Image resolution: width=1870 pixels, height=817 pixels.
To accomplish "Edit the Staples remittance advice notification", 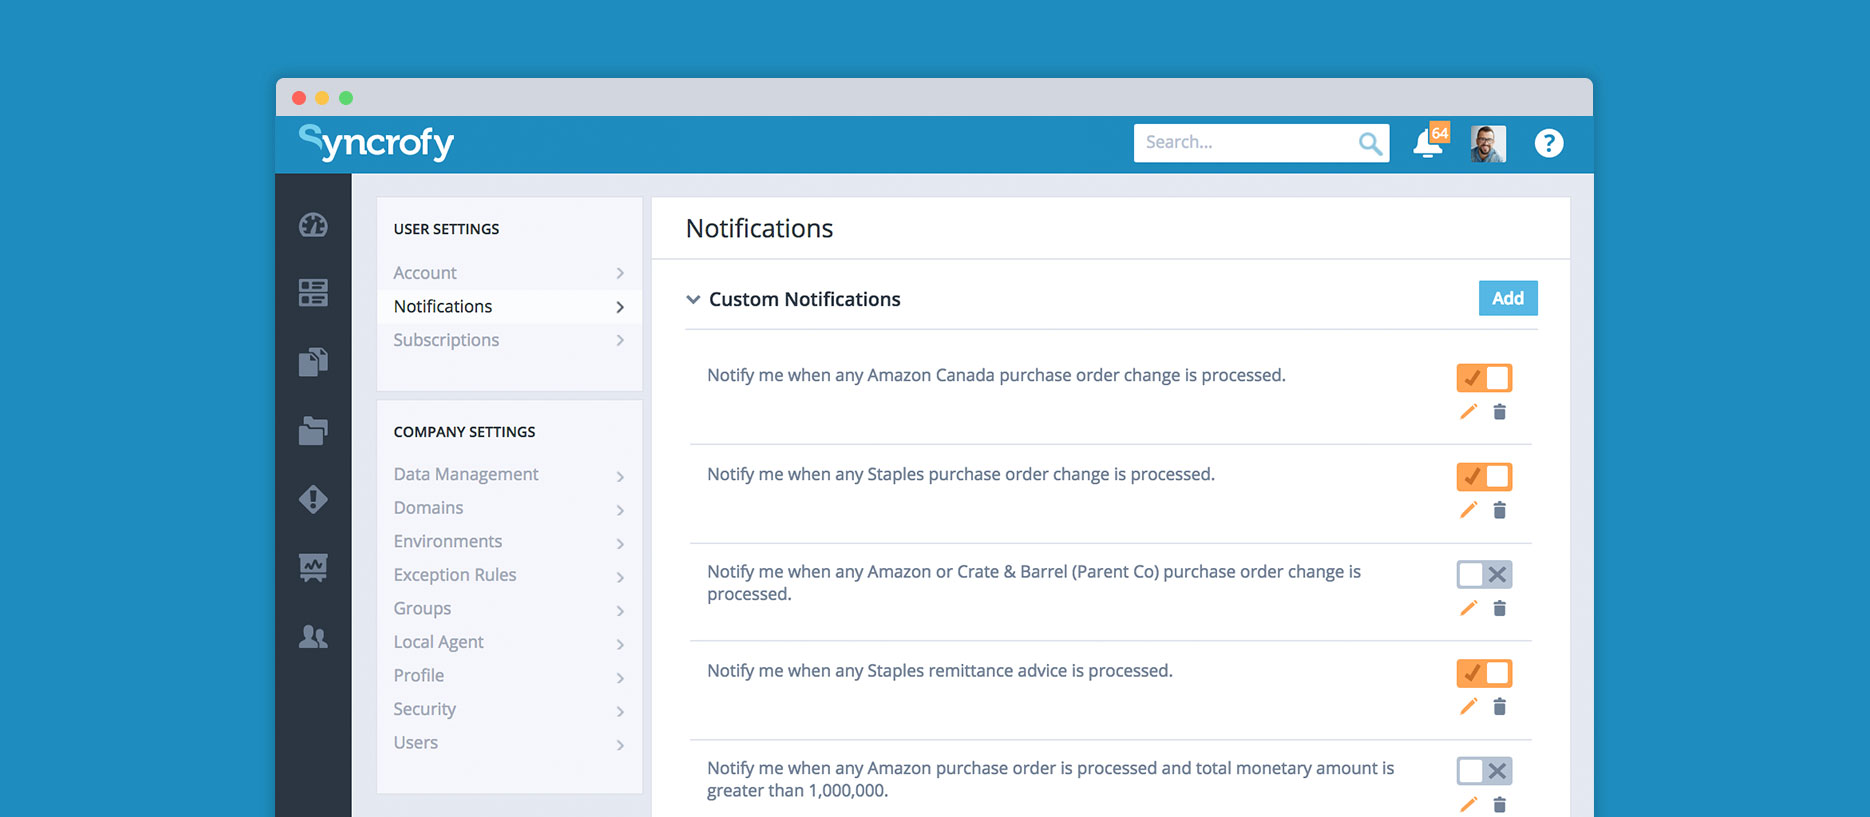I will pyautogui.click(x=1468, y=707).
